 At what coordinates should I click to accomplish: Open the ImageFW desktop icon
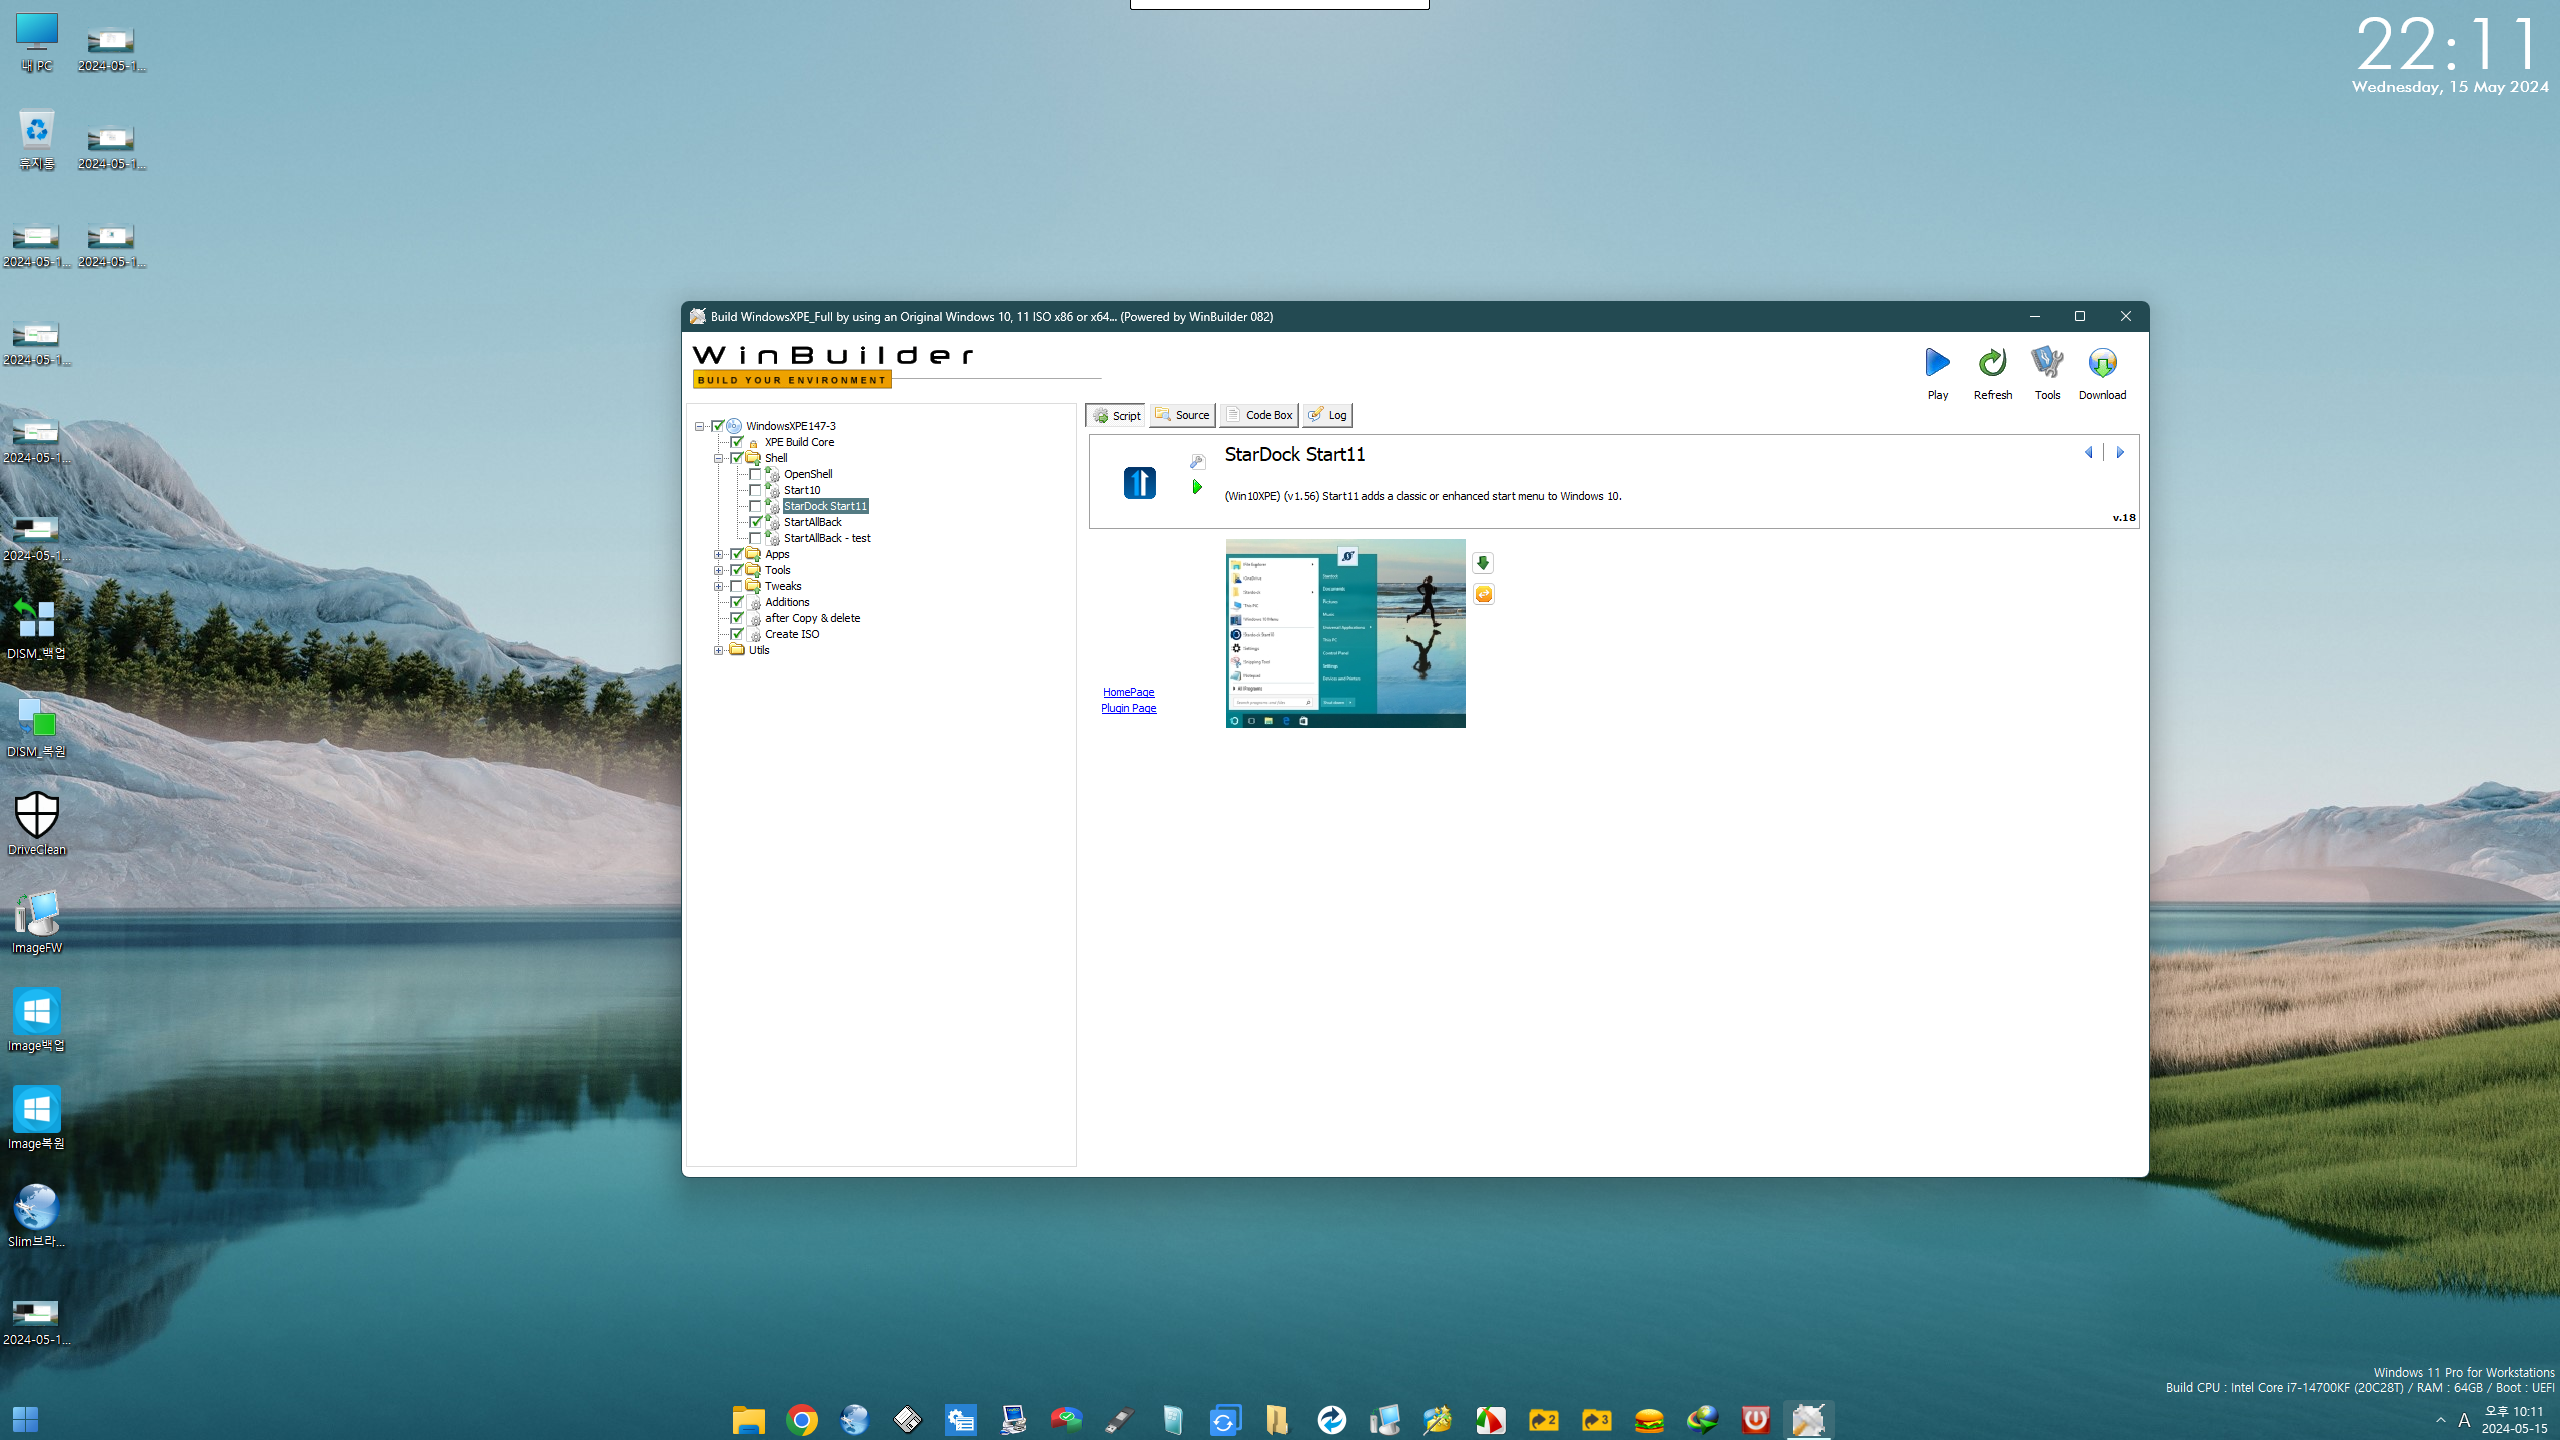[37, 923]
